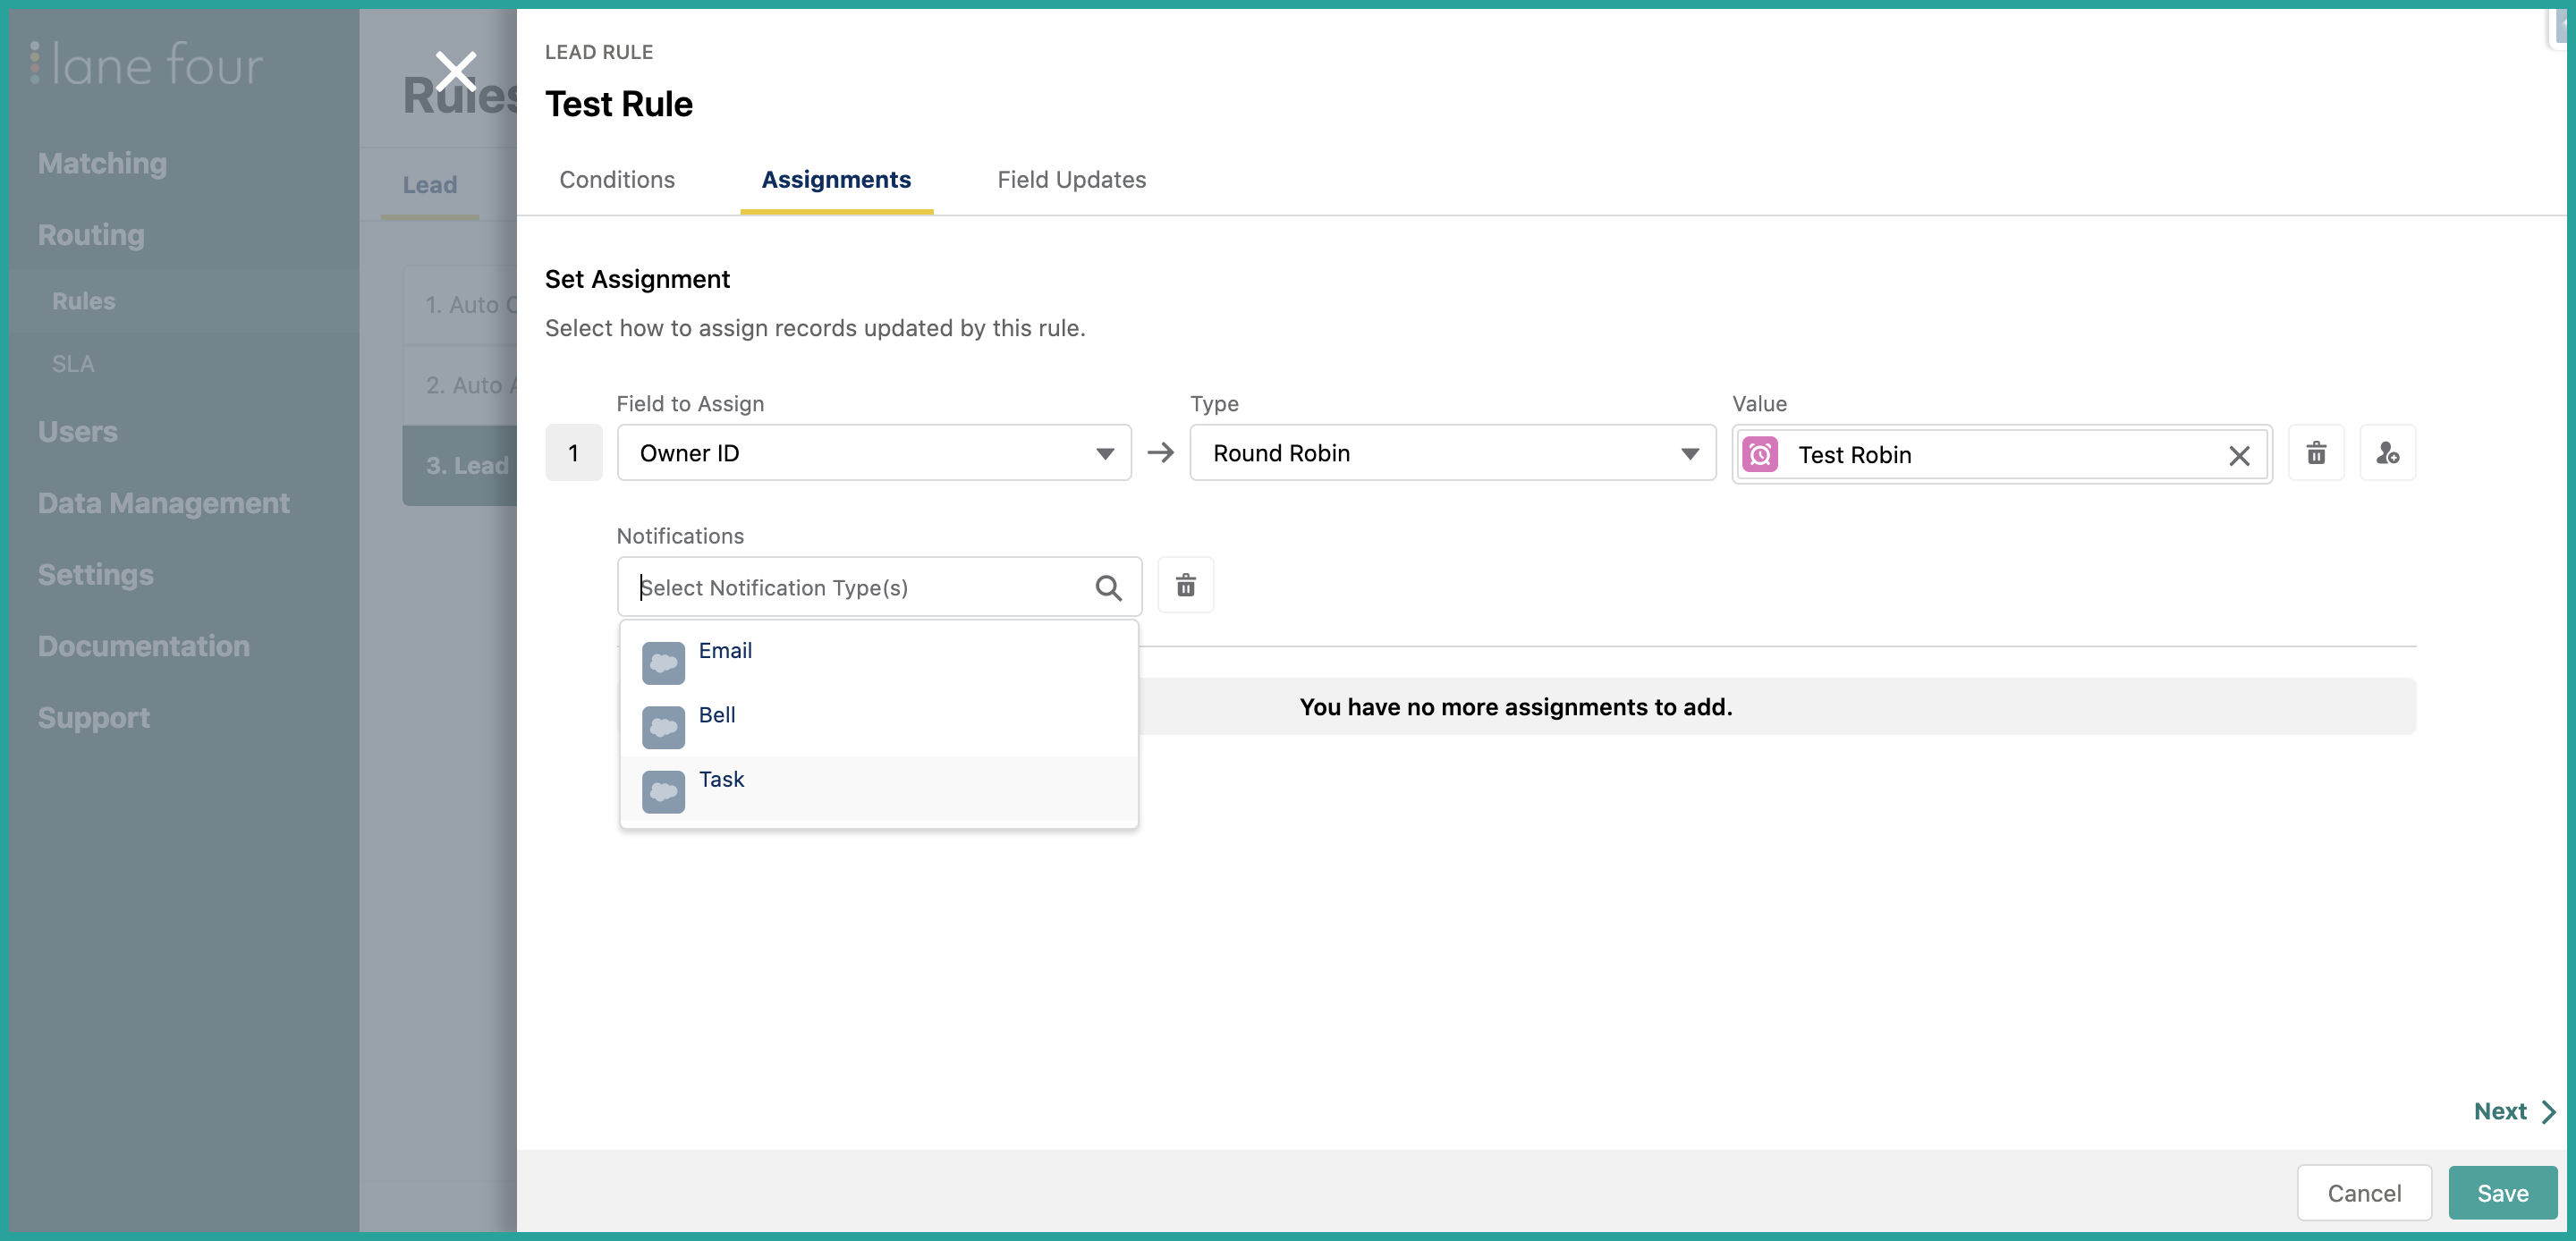Close the Lead Rule panel with the X icon

(x=456, y=72)
